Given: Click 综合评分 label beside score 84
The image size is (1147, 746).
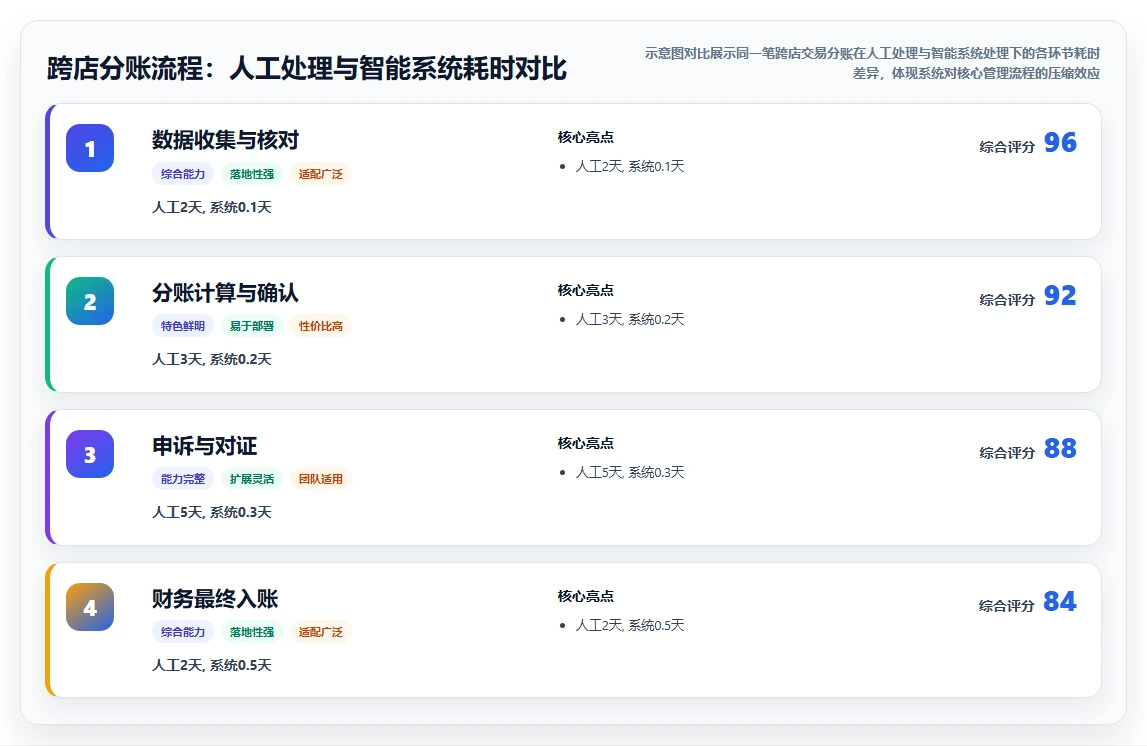Looking at the screenshot, I should pyautogui.click(x=1007, y=606).
